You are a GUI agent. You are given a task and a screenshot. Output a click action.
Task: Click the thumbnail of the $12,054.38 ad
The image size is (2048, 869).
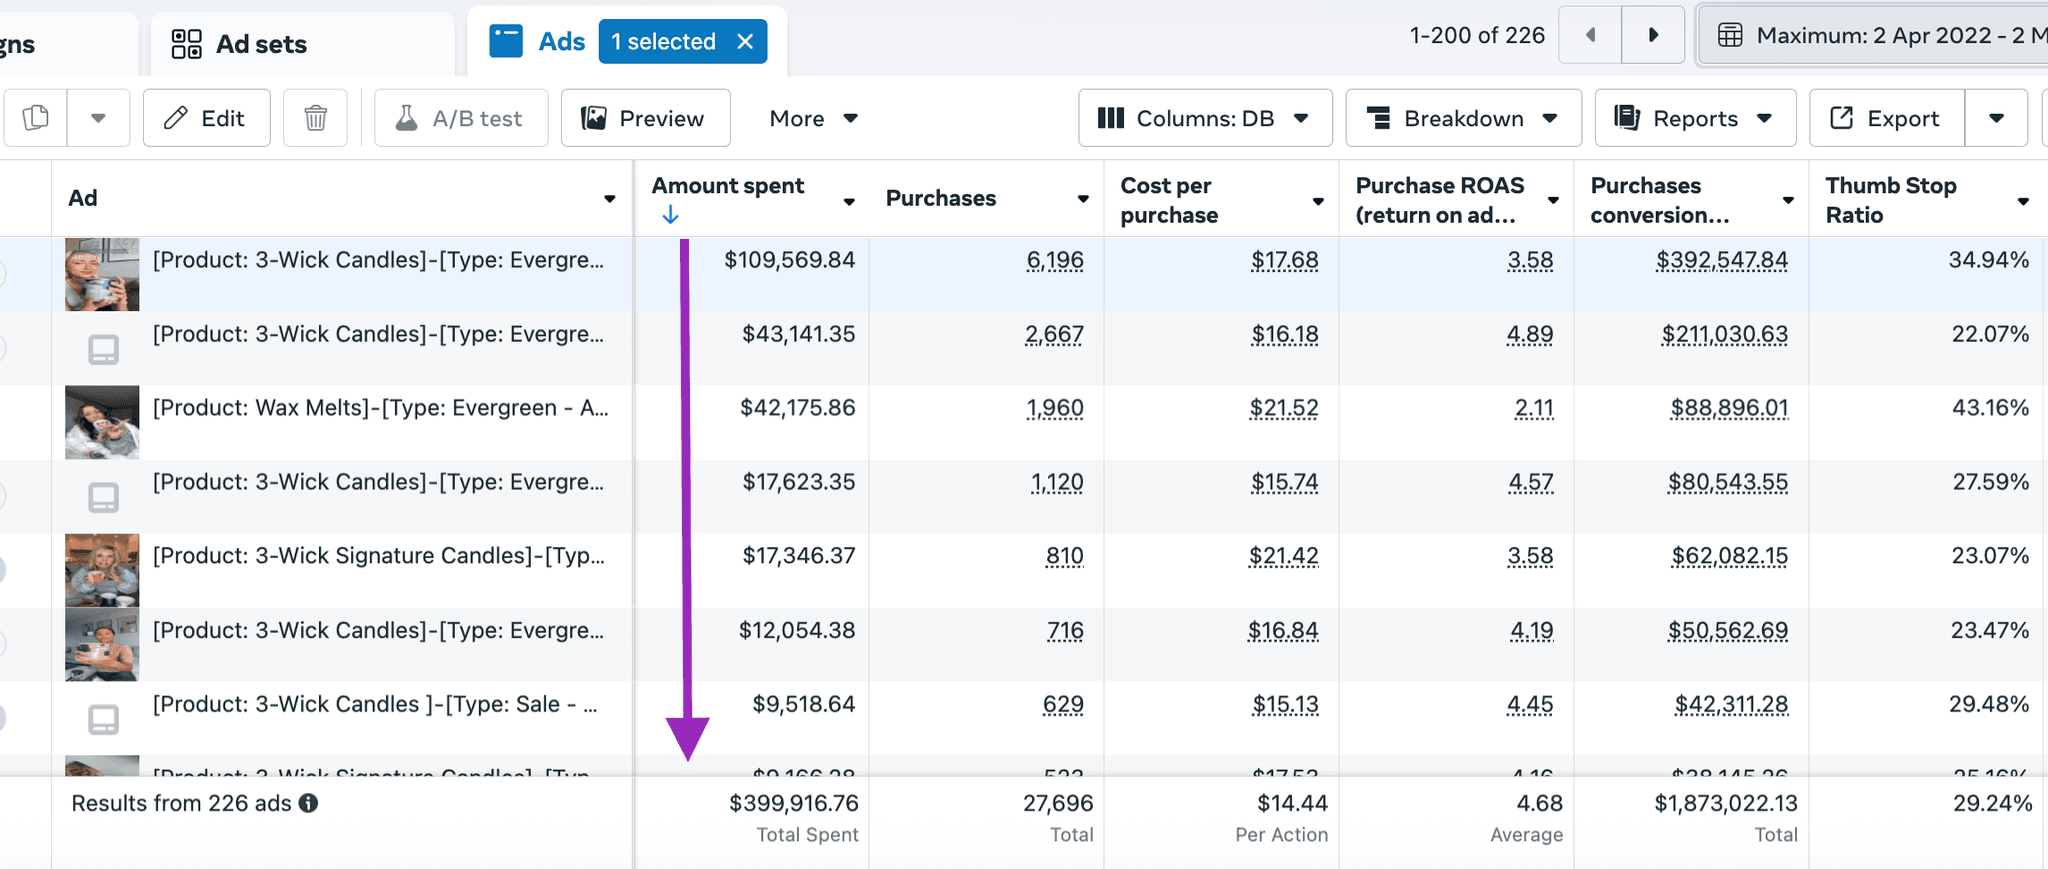(102, 645)
